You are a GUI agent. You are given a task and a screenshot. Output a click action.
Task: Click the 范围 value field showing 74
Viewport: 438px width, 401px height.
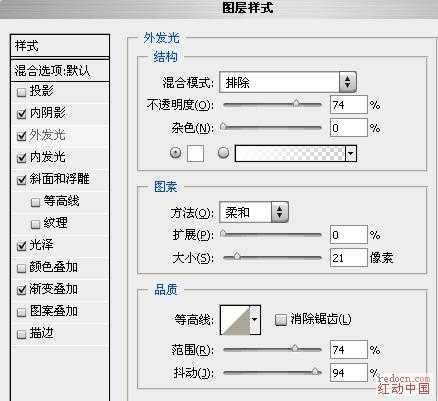click(349, 350)
